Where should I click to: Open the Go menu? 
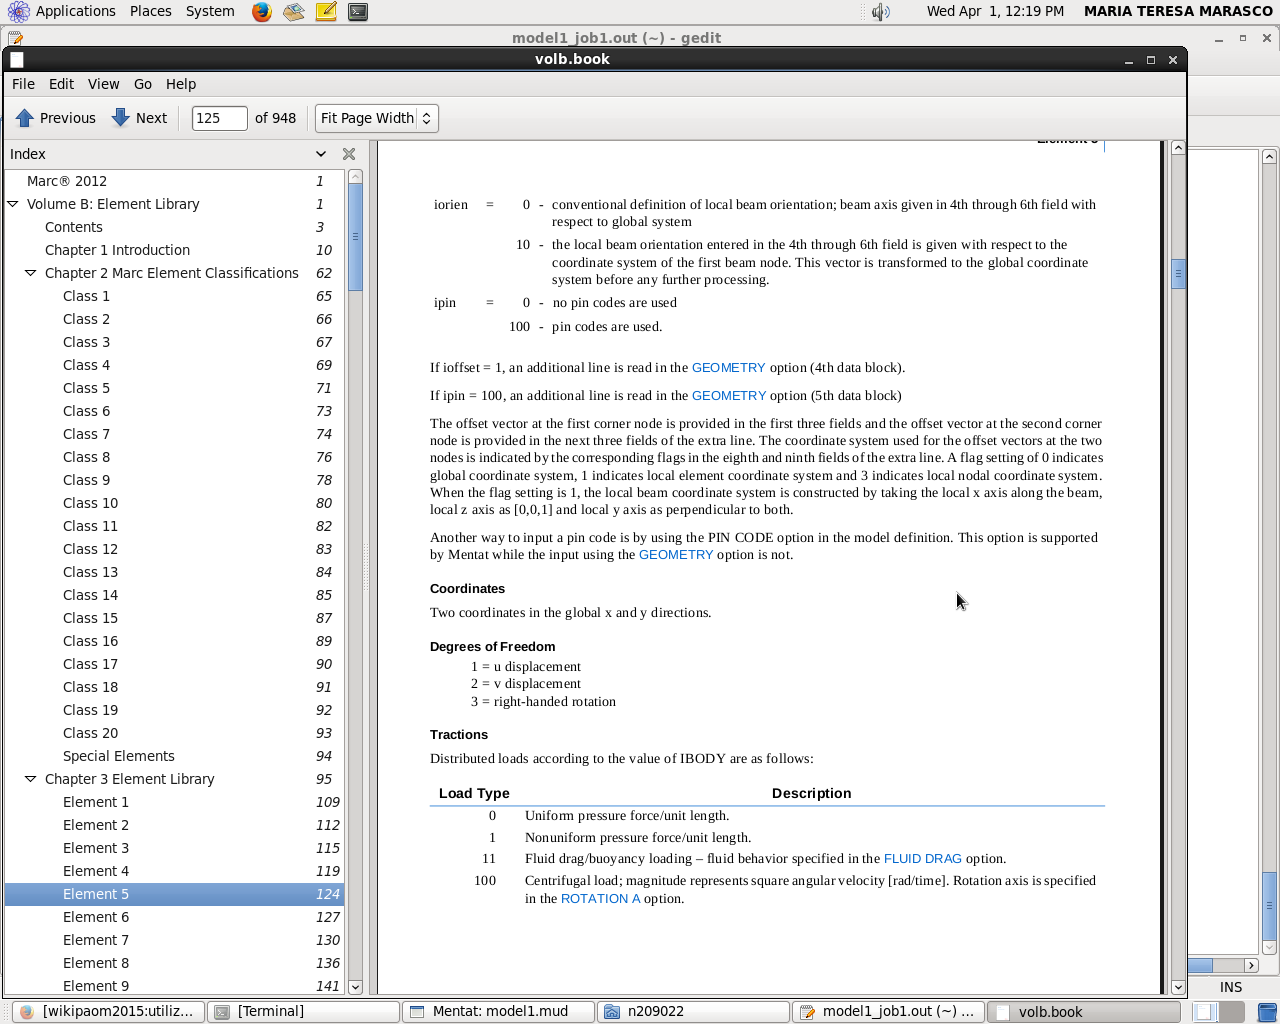(x=143, y=84)
